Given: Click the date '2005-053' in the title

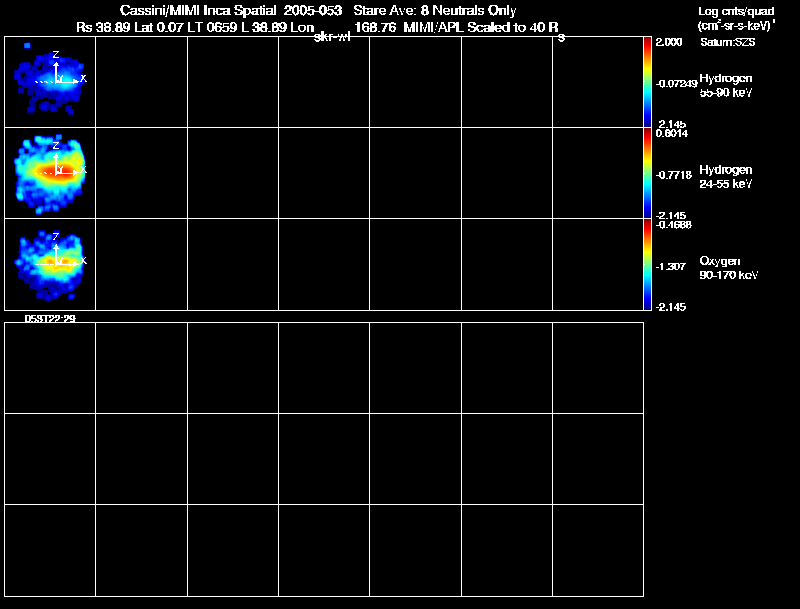Looking at the screenshot, I should point(313,11).
